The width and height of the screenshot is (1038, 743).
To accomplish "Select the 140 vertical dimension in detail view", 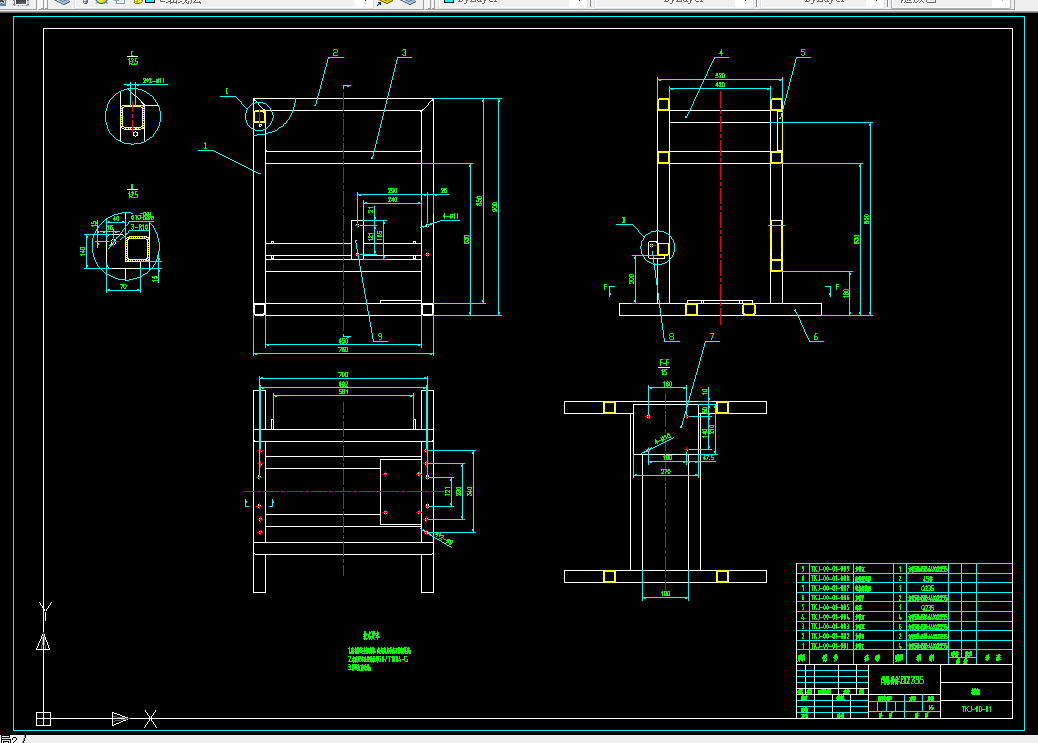I will [83, 251].
